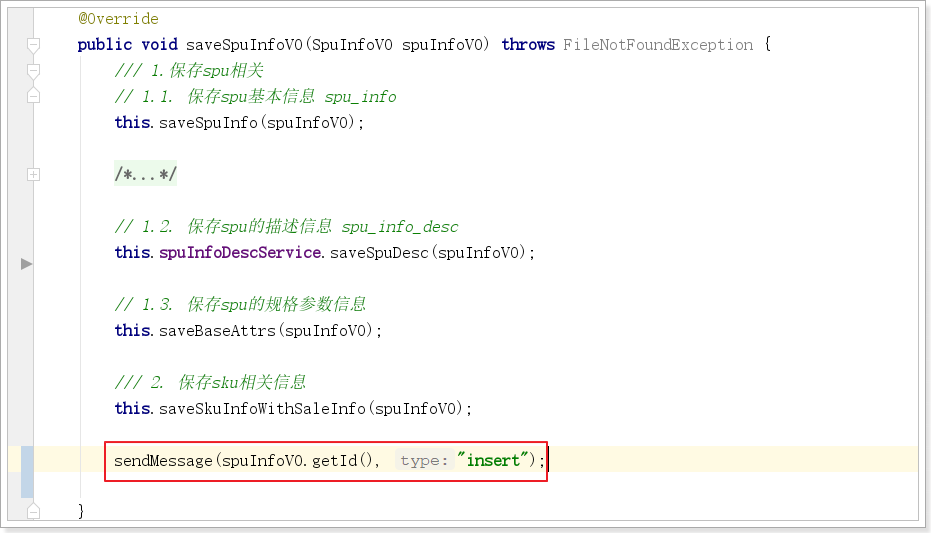Screen dimensions: 931x533
Task: Toggle fold beside '1.保存spu相关' comment
Action: (33, 71)
